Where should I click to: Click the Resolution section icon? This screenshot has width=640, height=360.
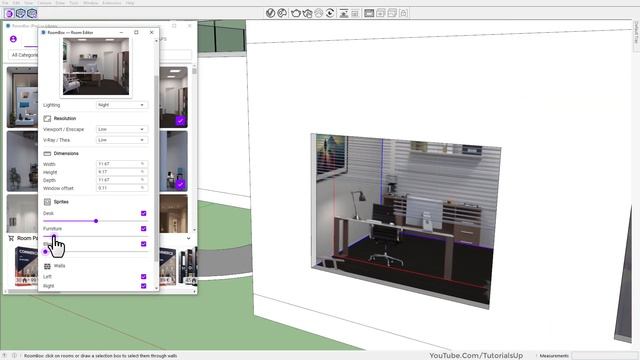coord(47,118)
